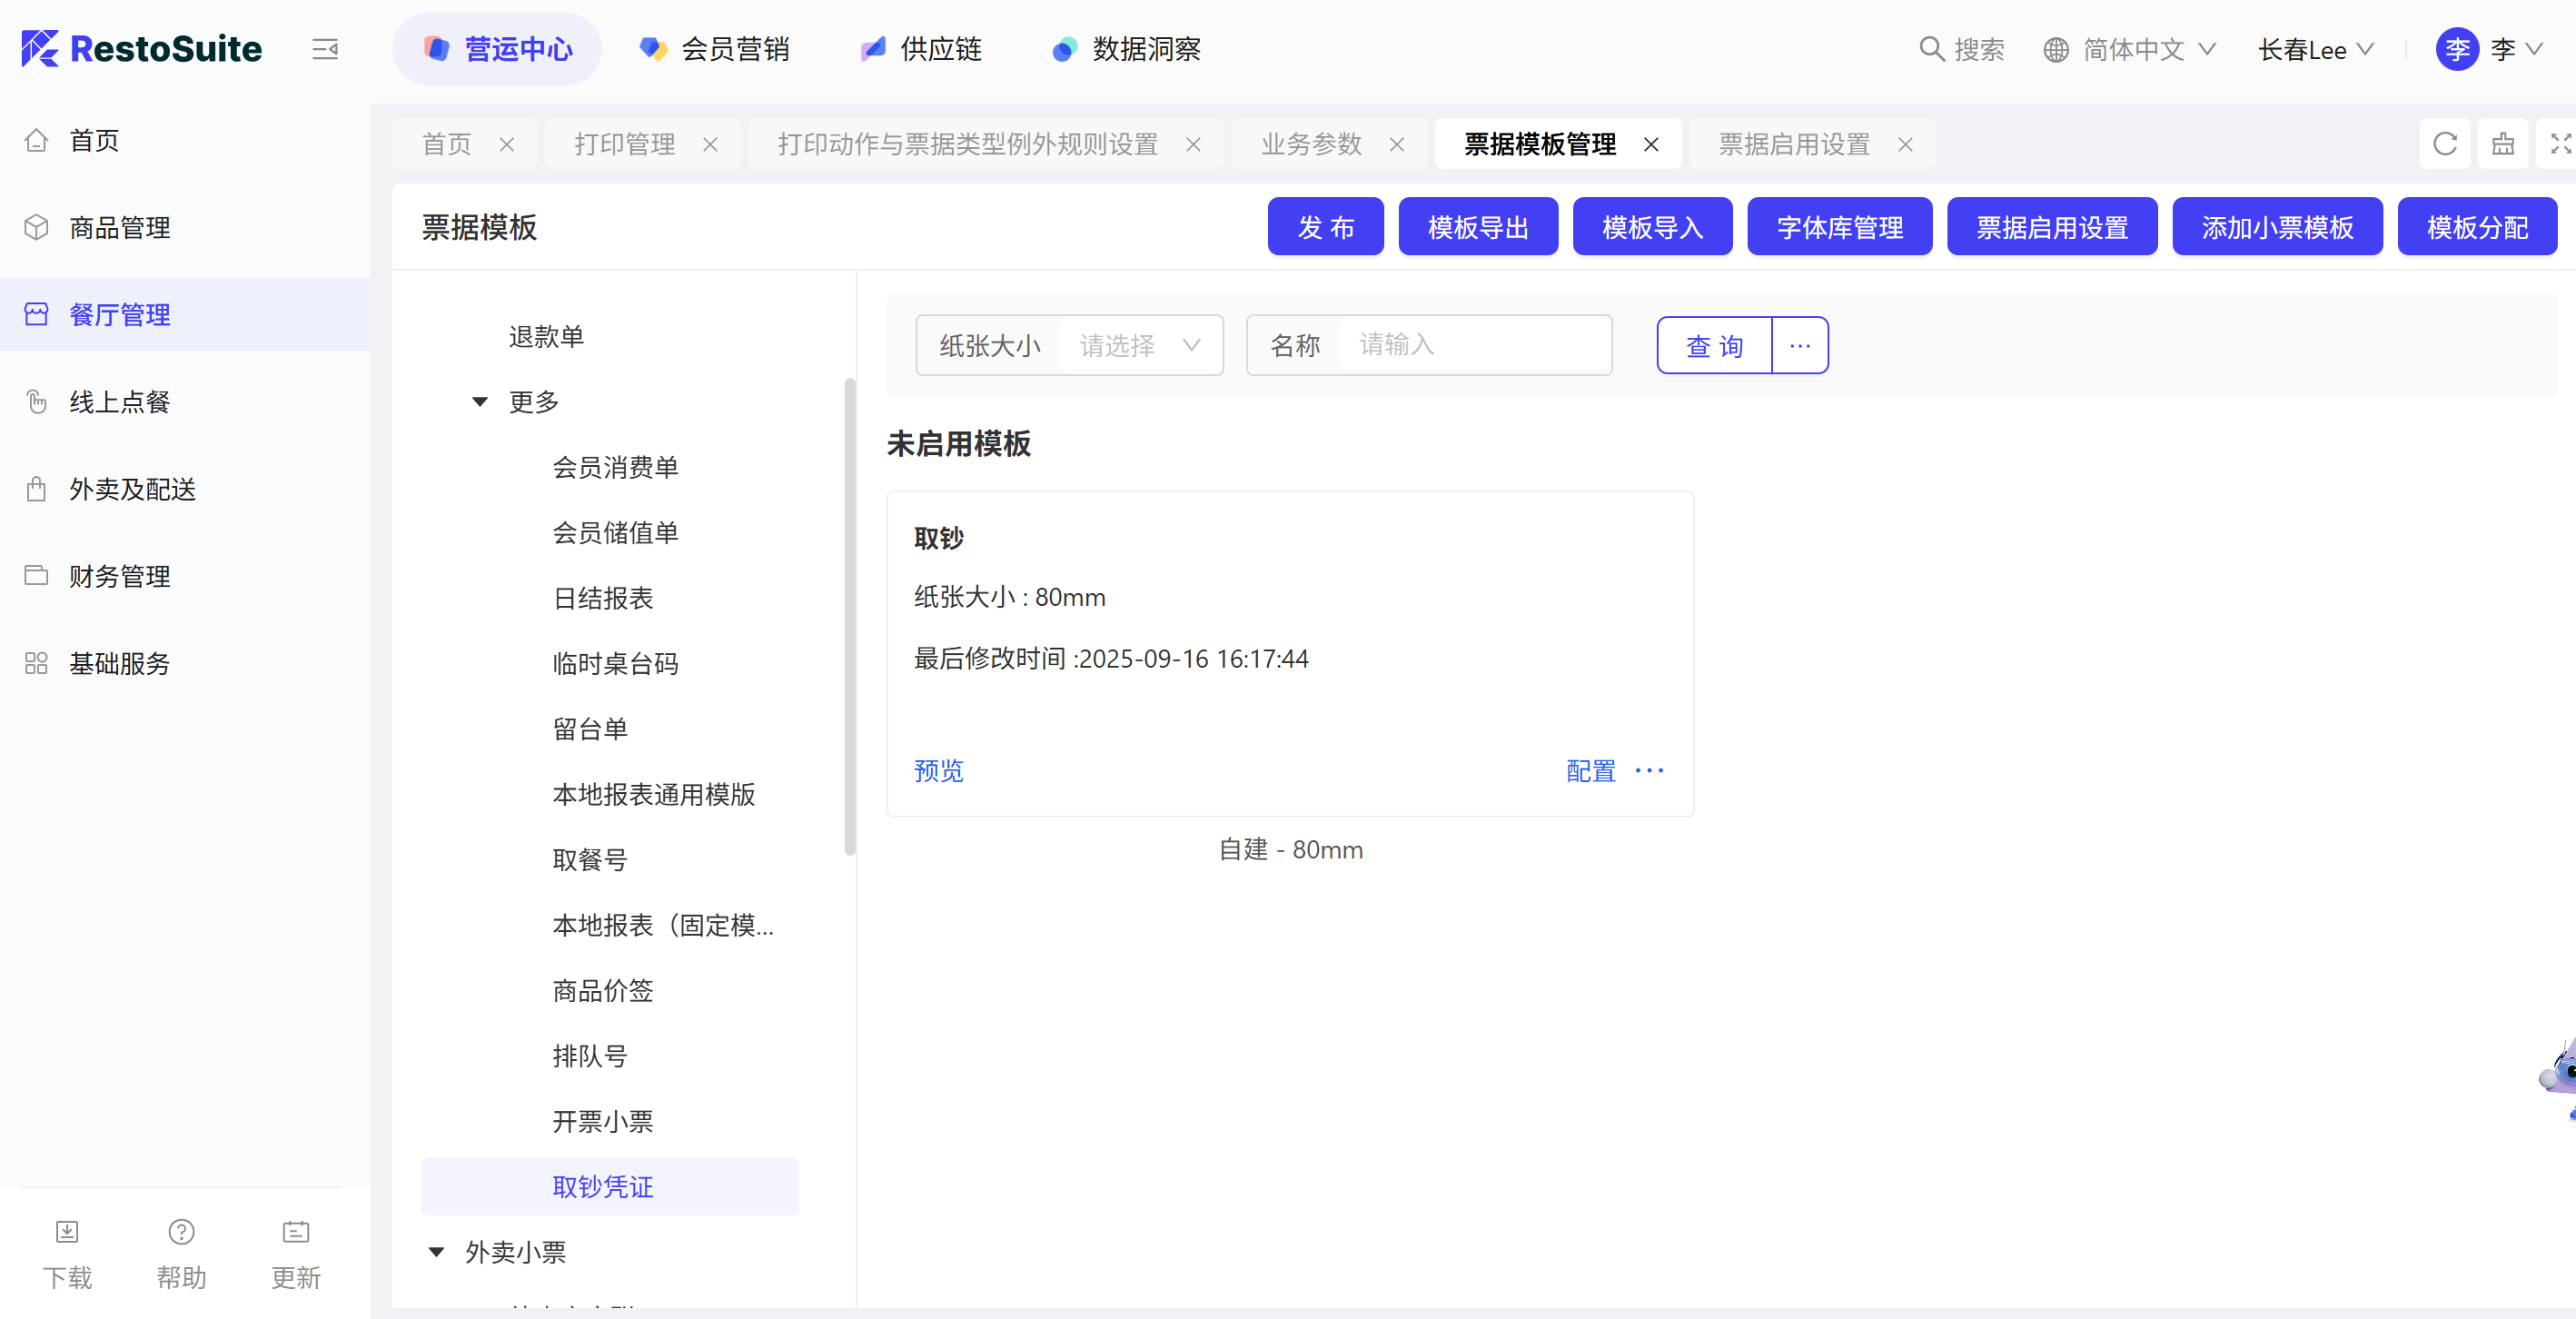Open the three-dot menu on 取钞 template card

pyautogui.click(x=1649, y=770)
